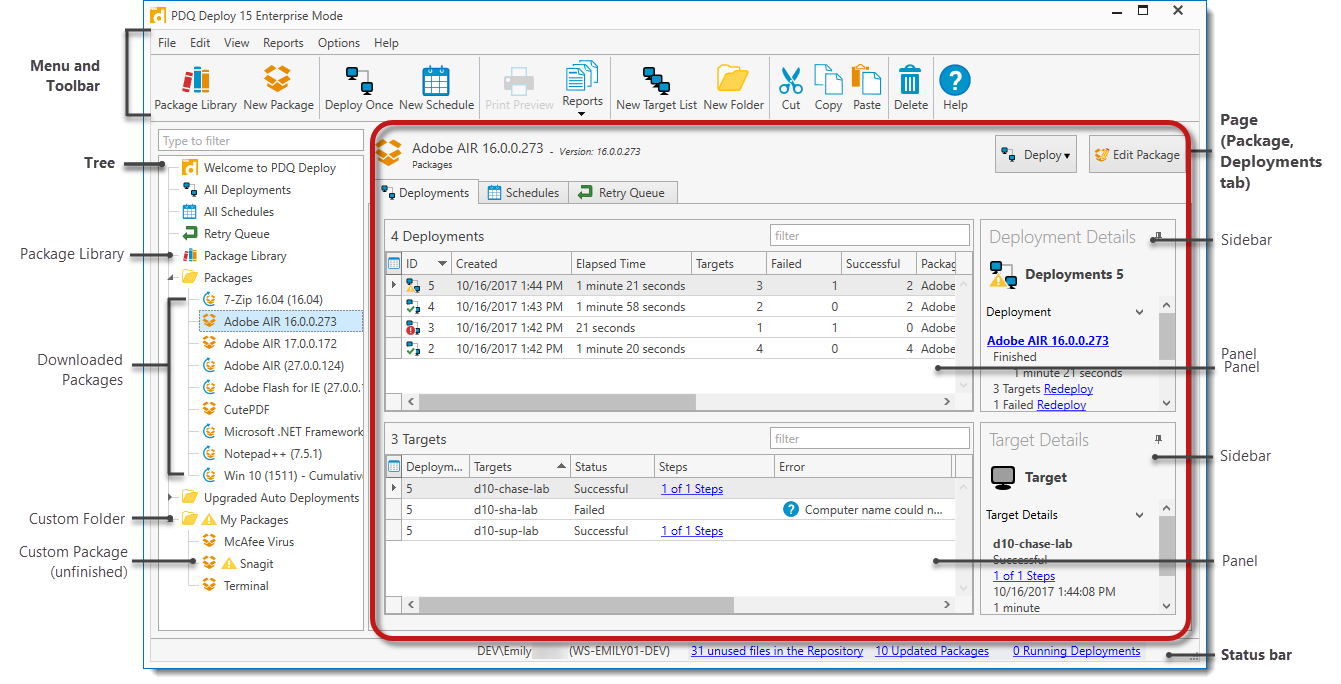Click the Target Details pin icon

point(1158,440)
